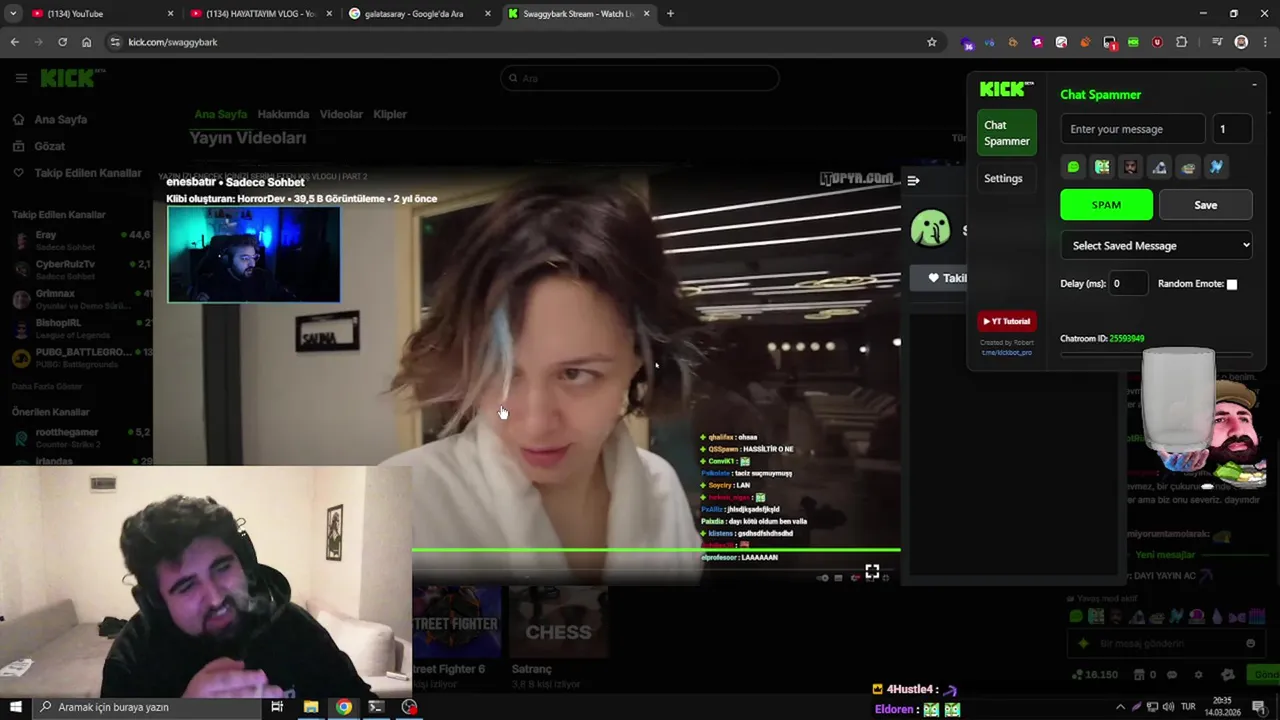The image size is (1280, 720).
Task: Select the Hakkımda channel tab
Action: point(283,114)
